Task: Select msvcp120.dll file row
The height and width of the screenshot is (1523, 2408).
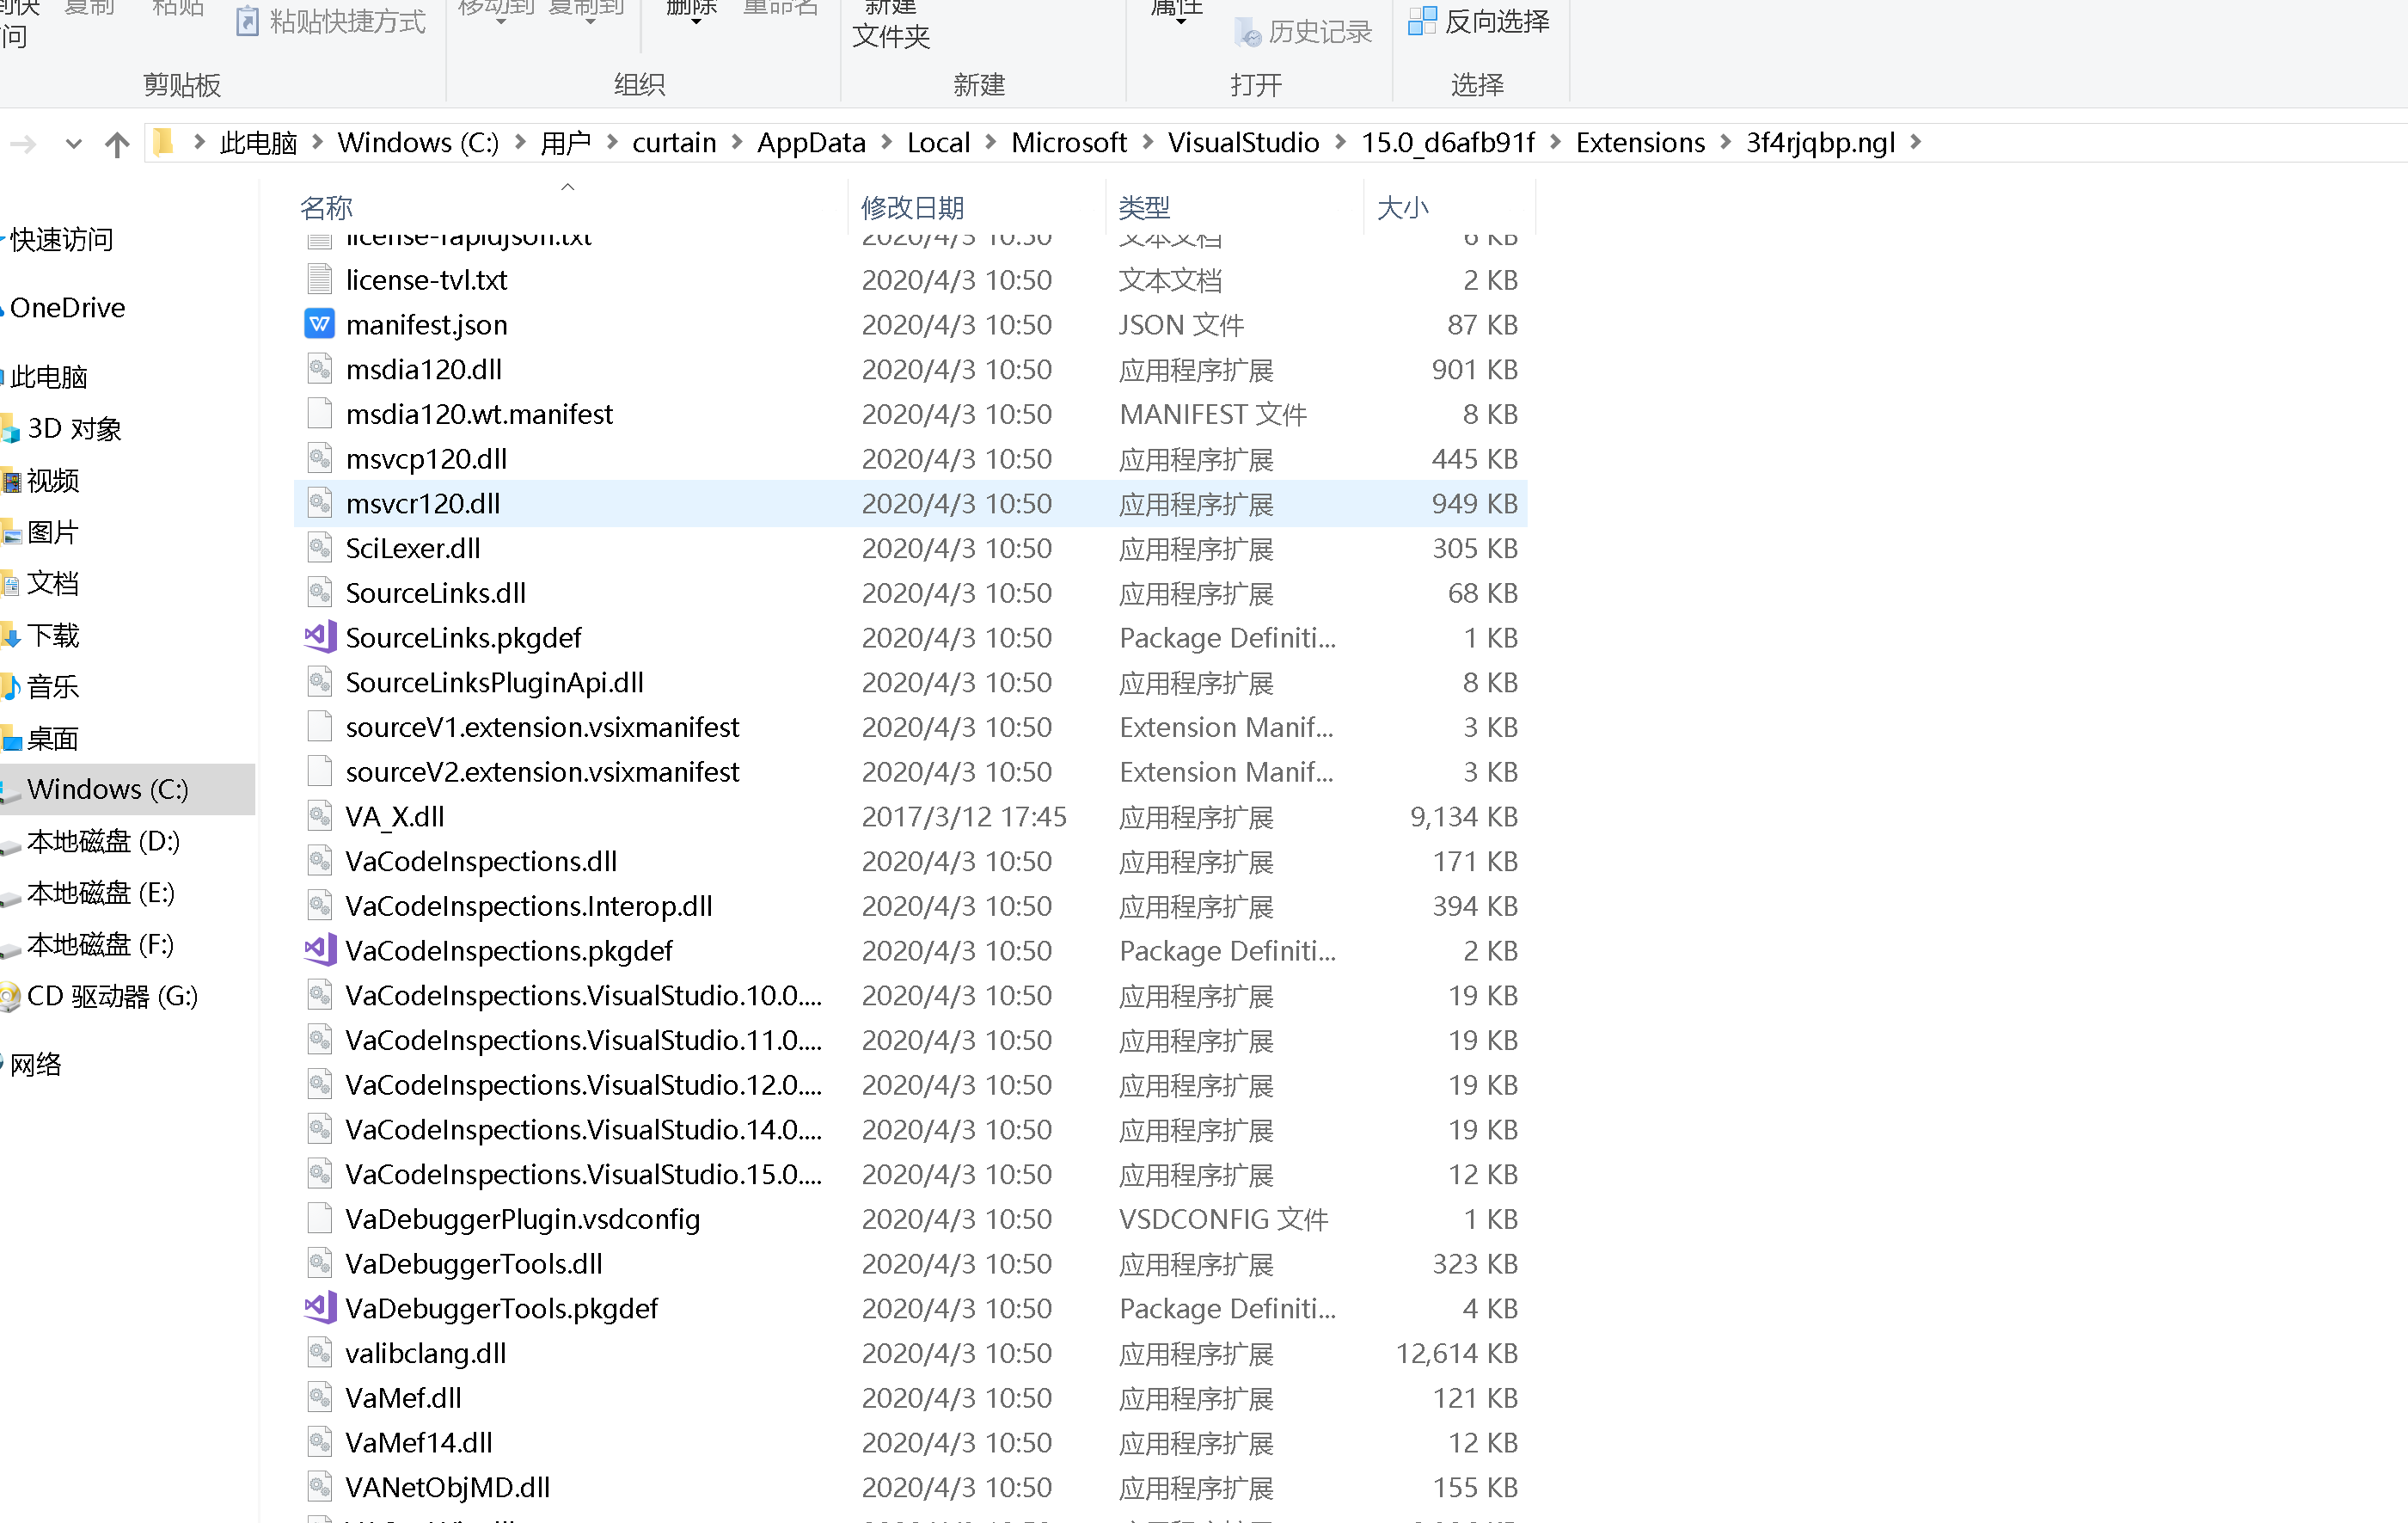Action: pos(427,459)
